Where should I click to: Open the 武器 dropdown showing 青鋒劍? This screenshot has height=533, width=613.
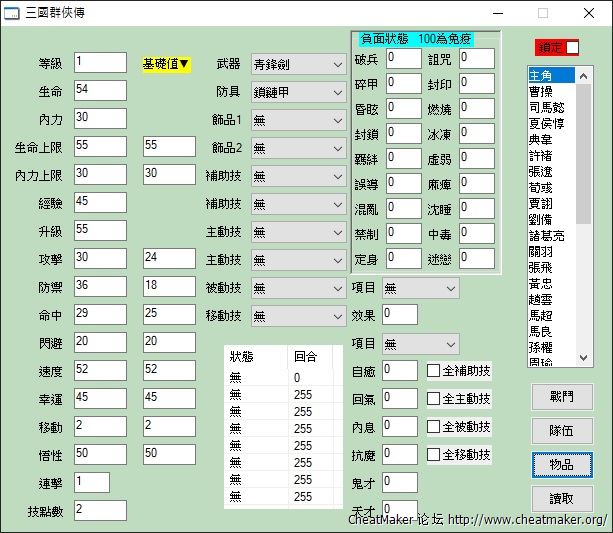(299, 64)
